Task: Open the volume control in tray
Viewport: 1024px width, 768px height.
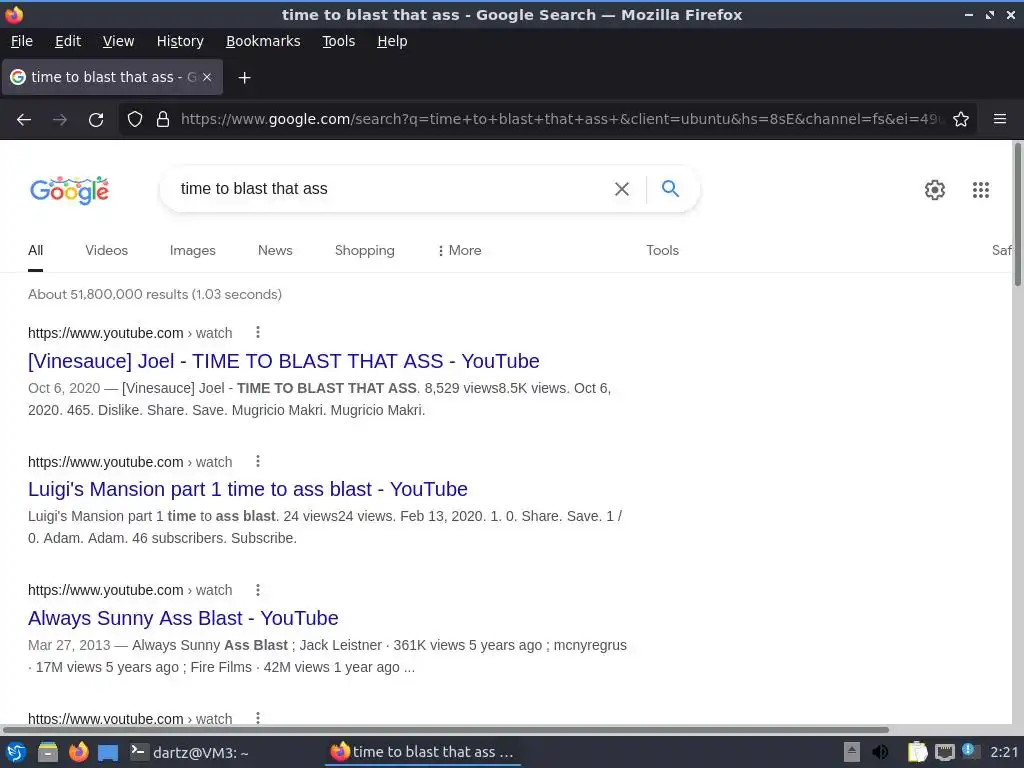Action: click(x=881, y=752)
